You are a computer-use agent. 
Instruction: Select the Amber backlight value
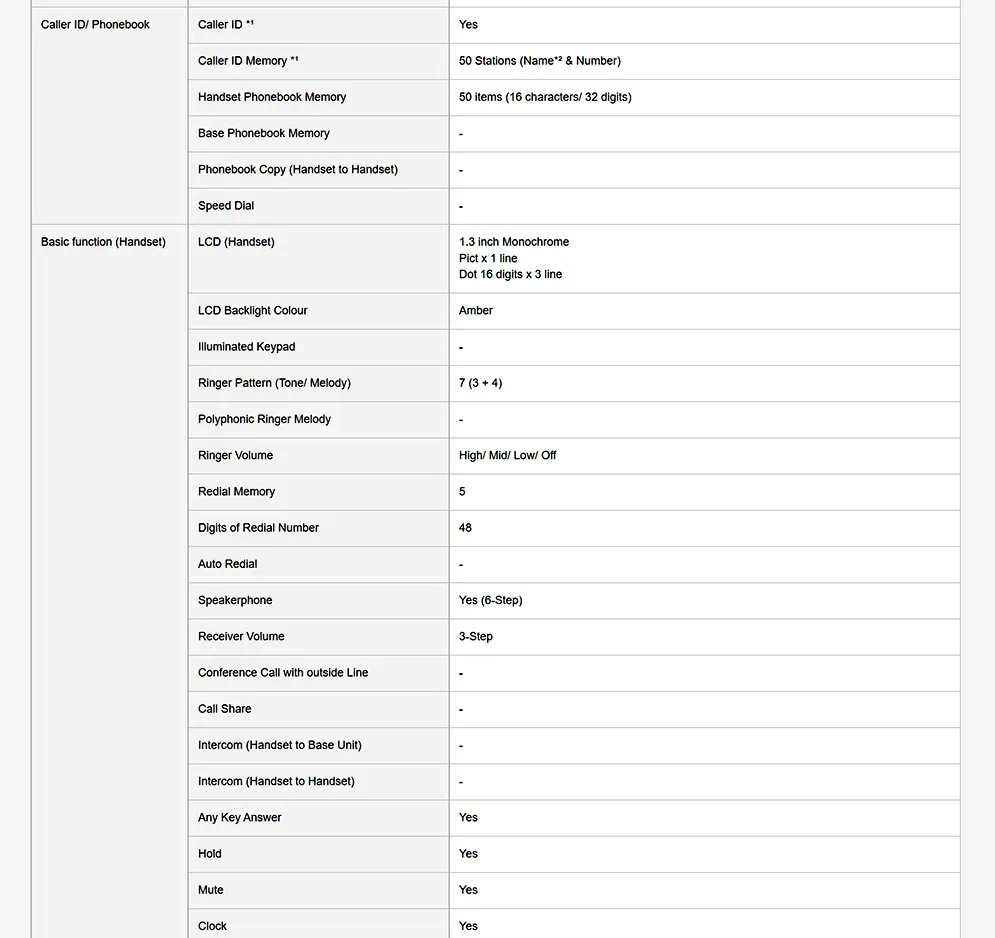click(476, 310)
